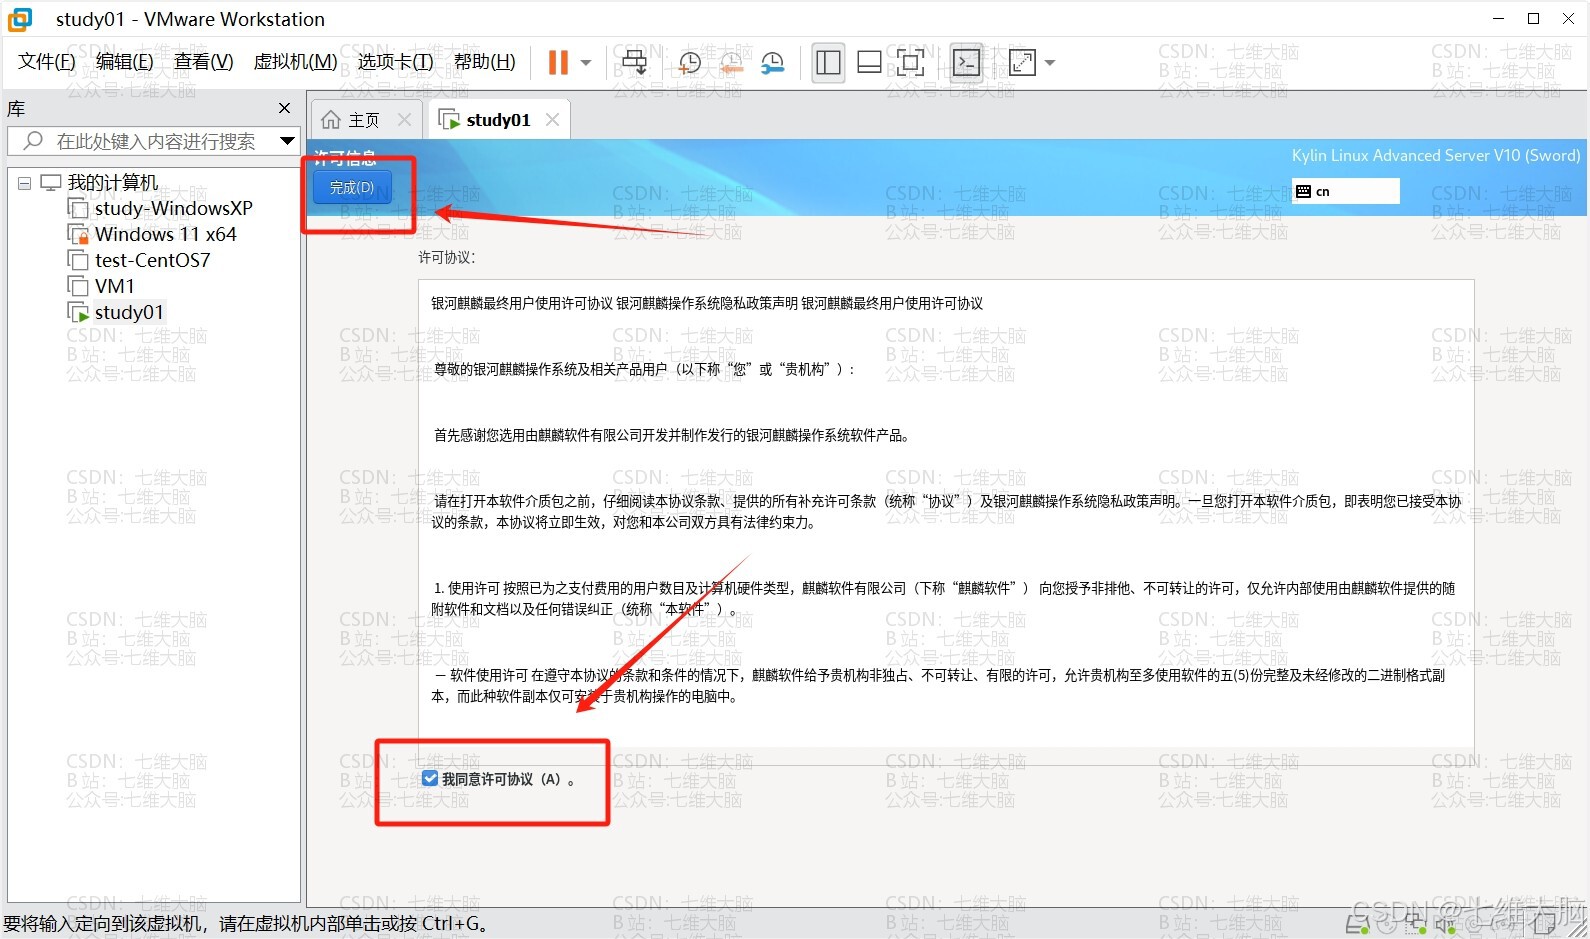Click the test-CentOS7 VM icon
Screen dimensions: 1590x939
pos(78,260)
